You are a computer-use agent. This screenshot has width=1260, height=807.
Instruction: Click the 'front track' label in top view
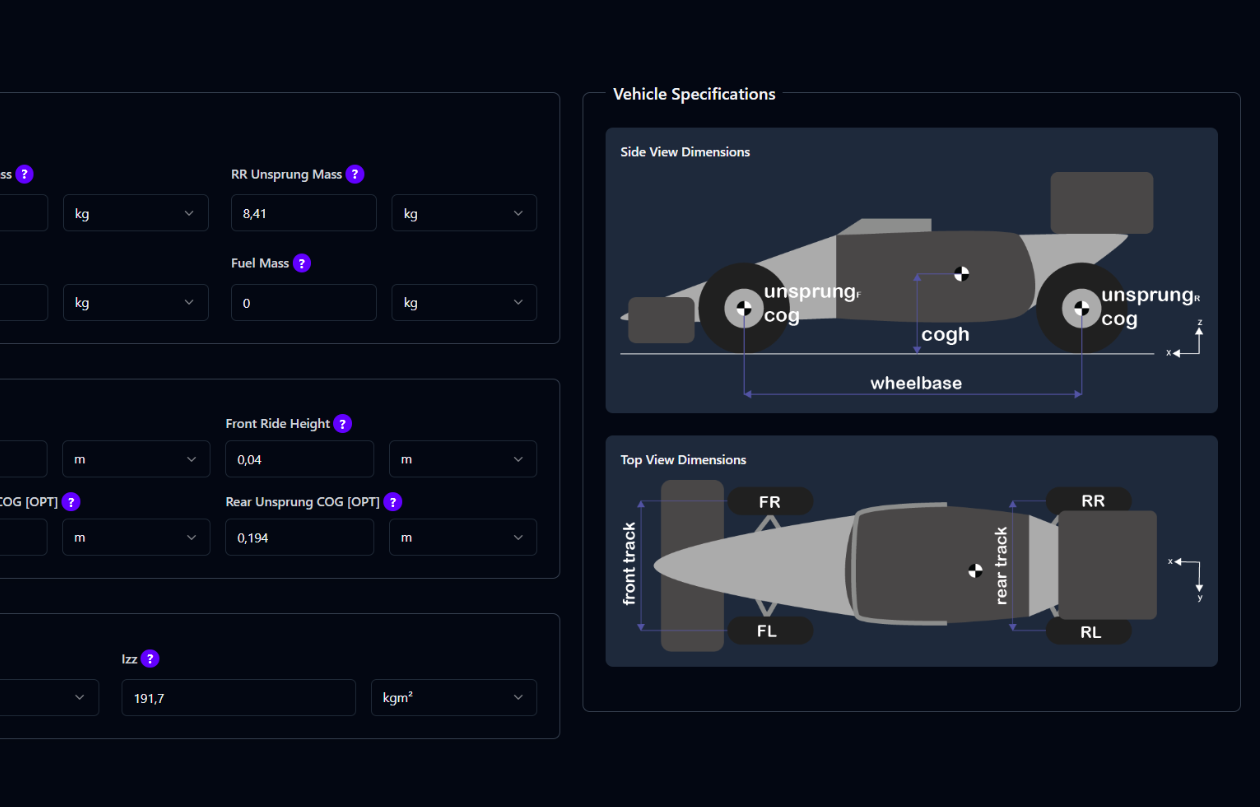click(629, 564)
